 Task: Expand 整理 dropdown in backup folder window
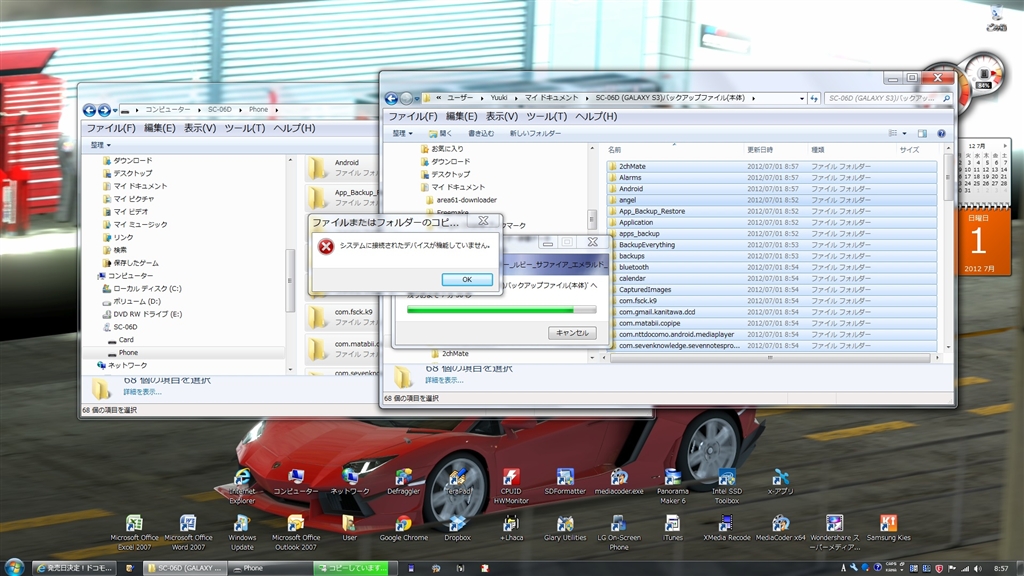pos(402,133)
